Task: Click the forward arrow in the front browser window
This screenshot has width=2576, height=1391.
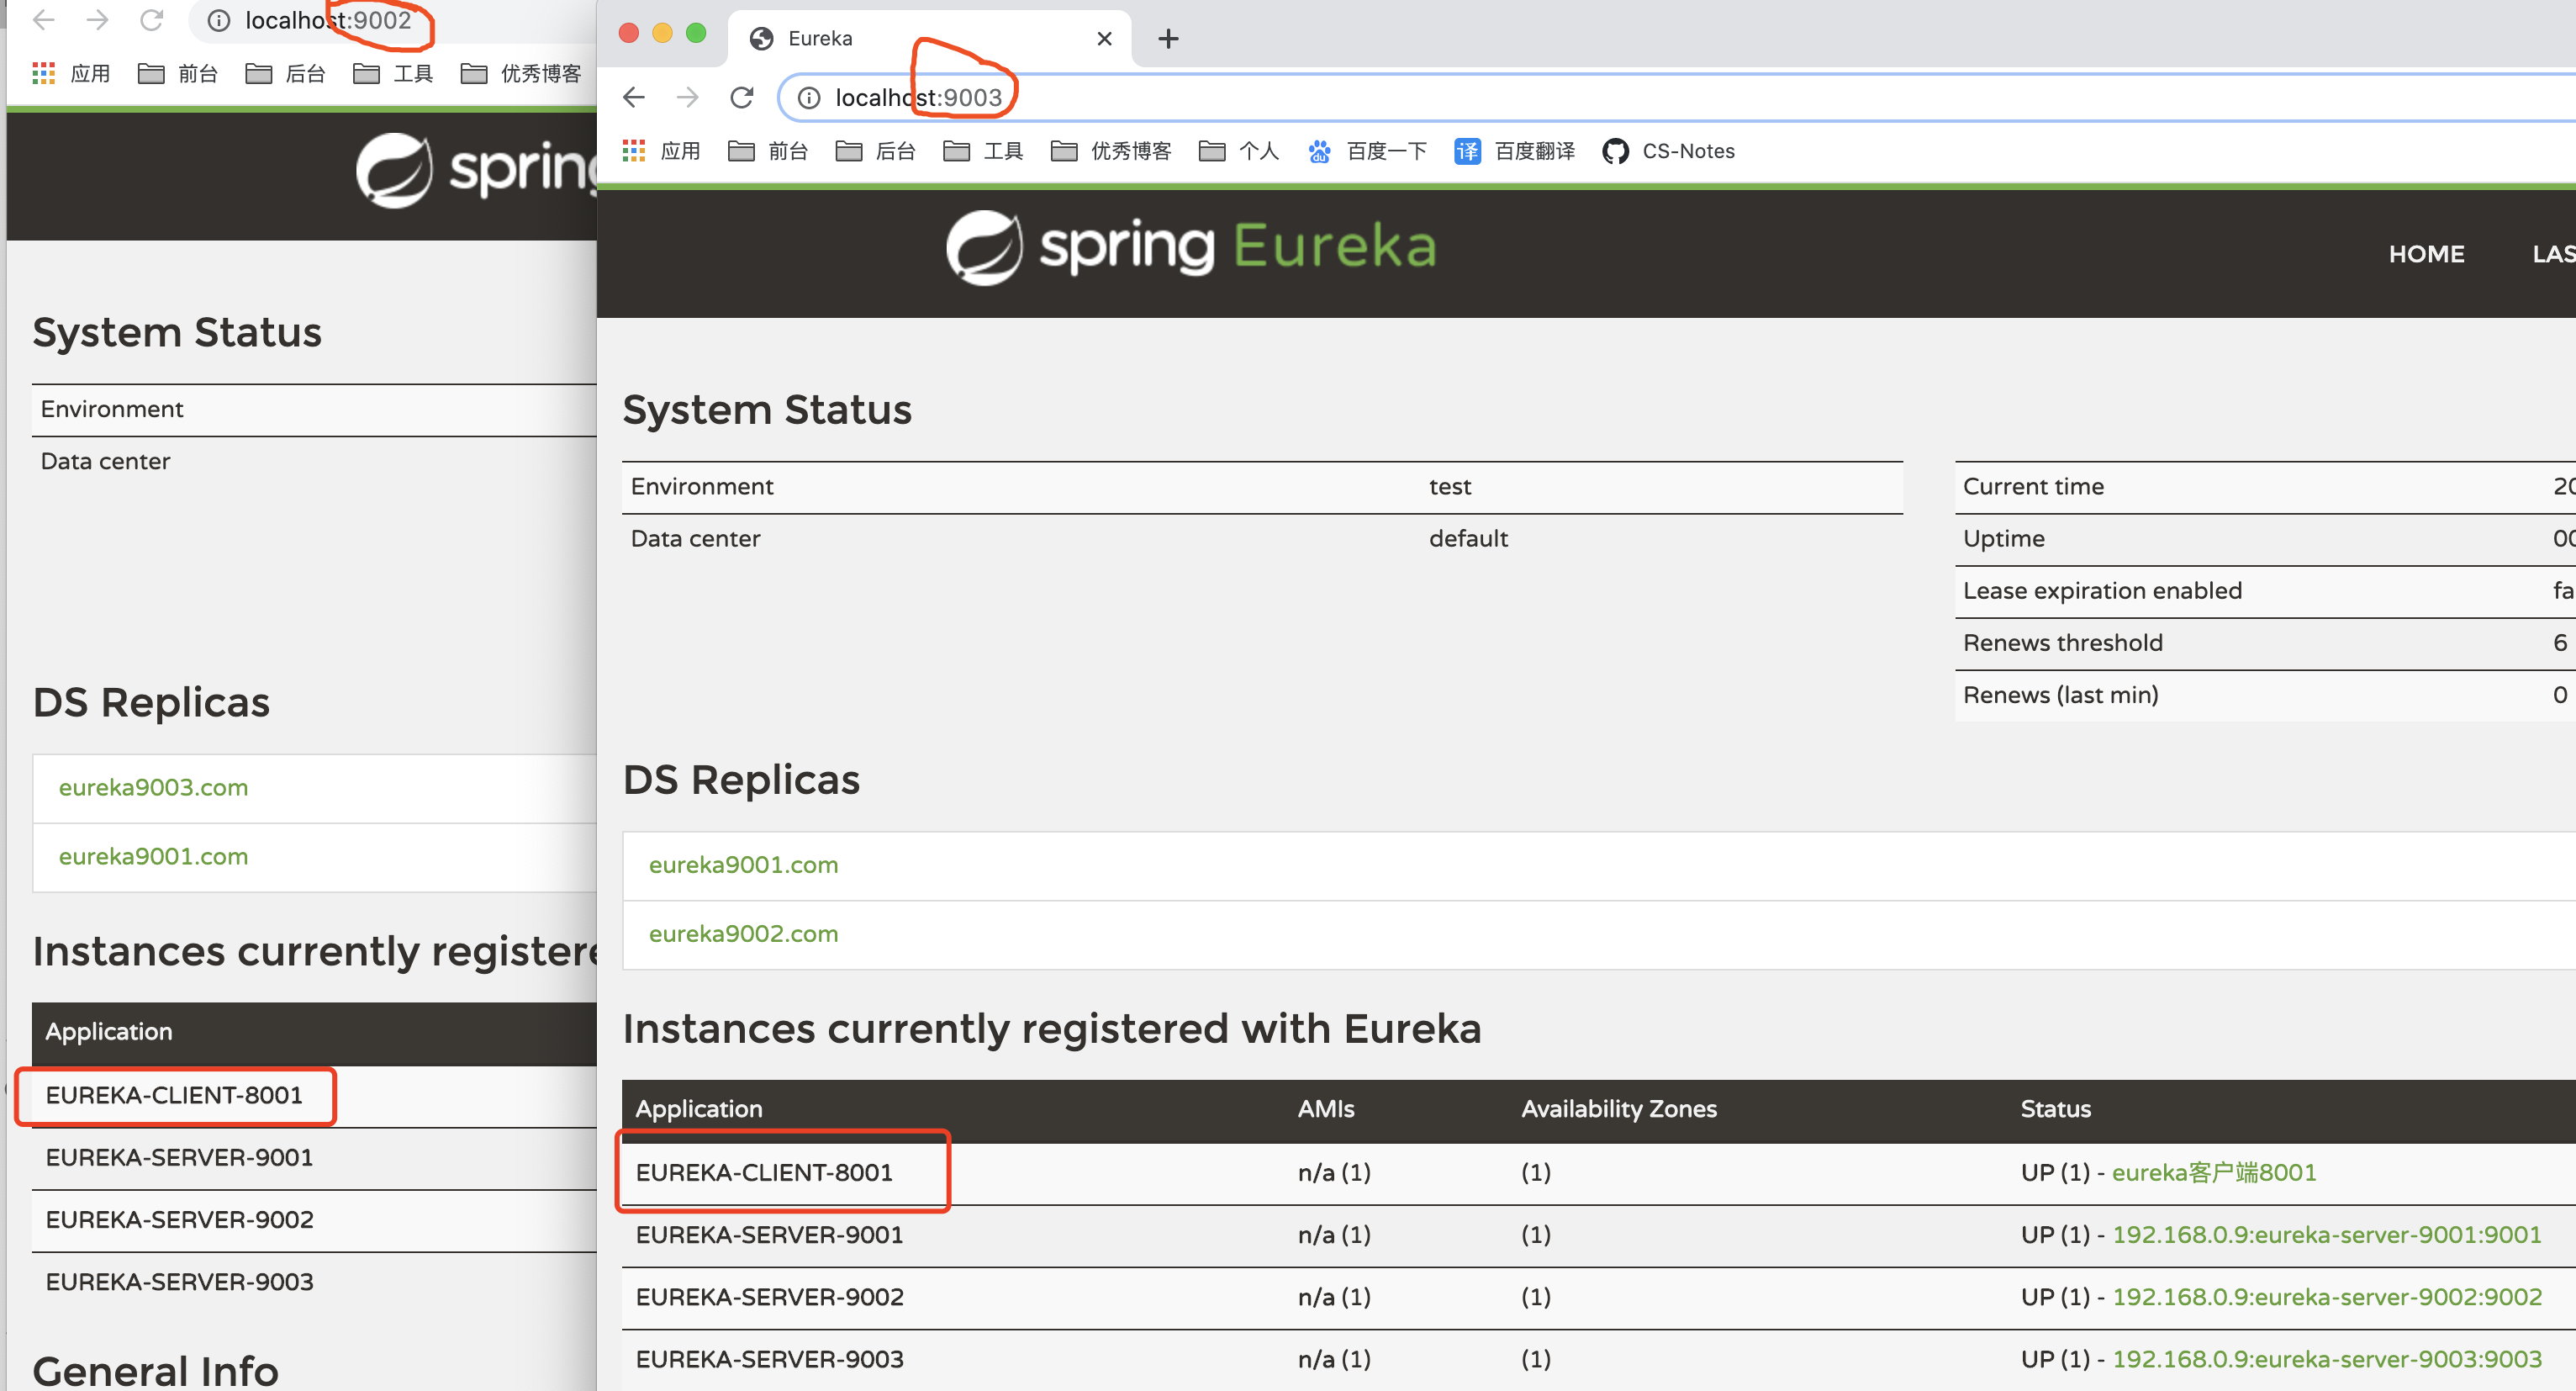Action: (x=687, y=97)
